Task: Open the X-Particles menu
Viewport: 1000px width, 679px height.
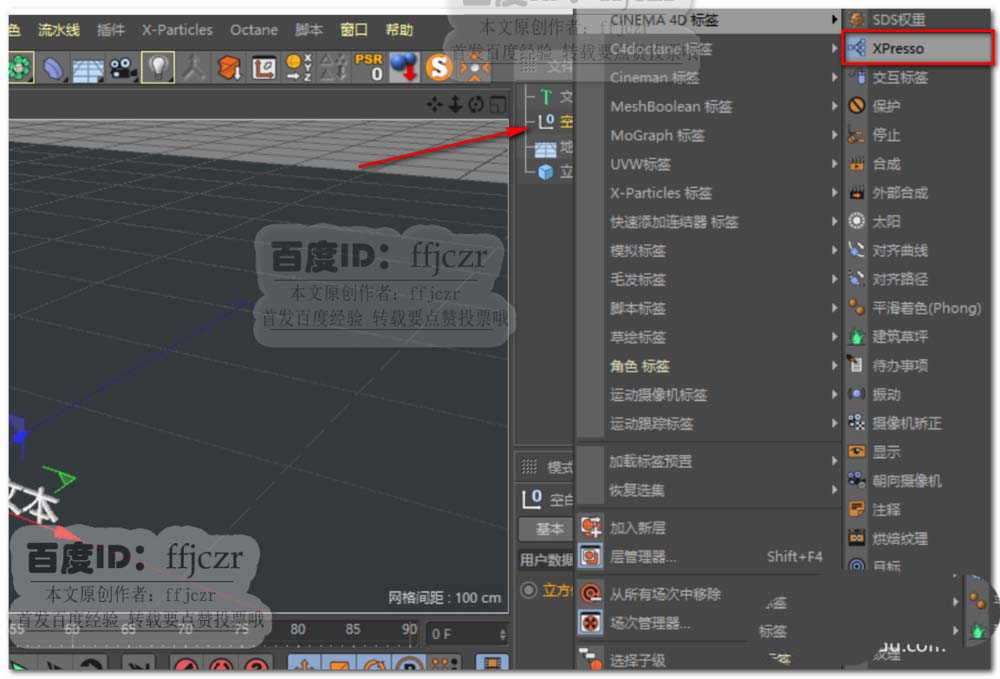Action: (177, 30)
